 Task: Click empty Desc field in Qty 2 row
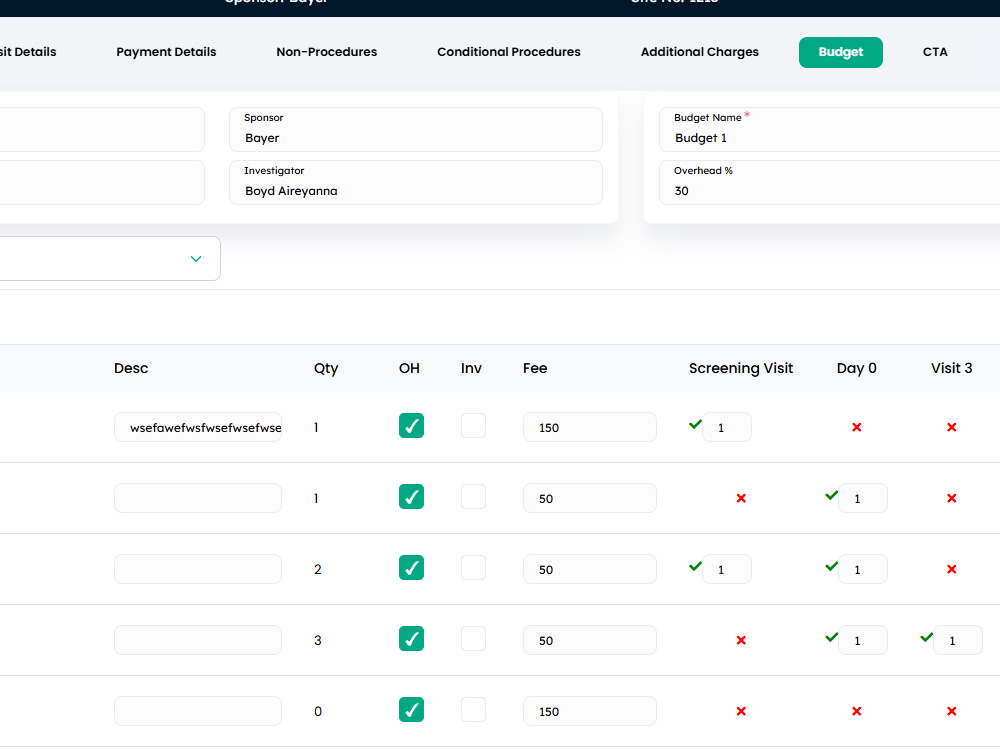[x=198, y=569]
